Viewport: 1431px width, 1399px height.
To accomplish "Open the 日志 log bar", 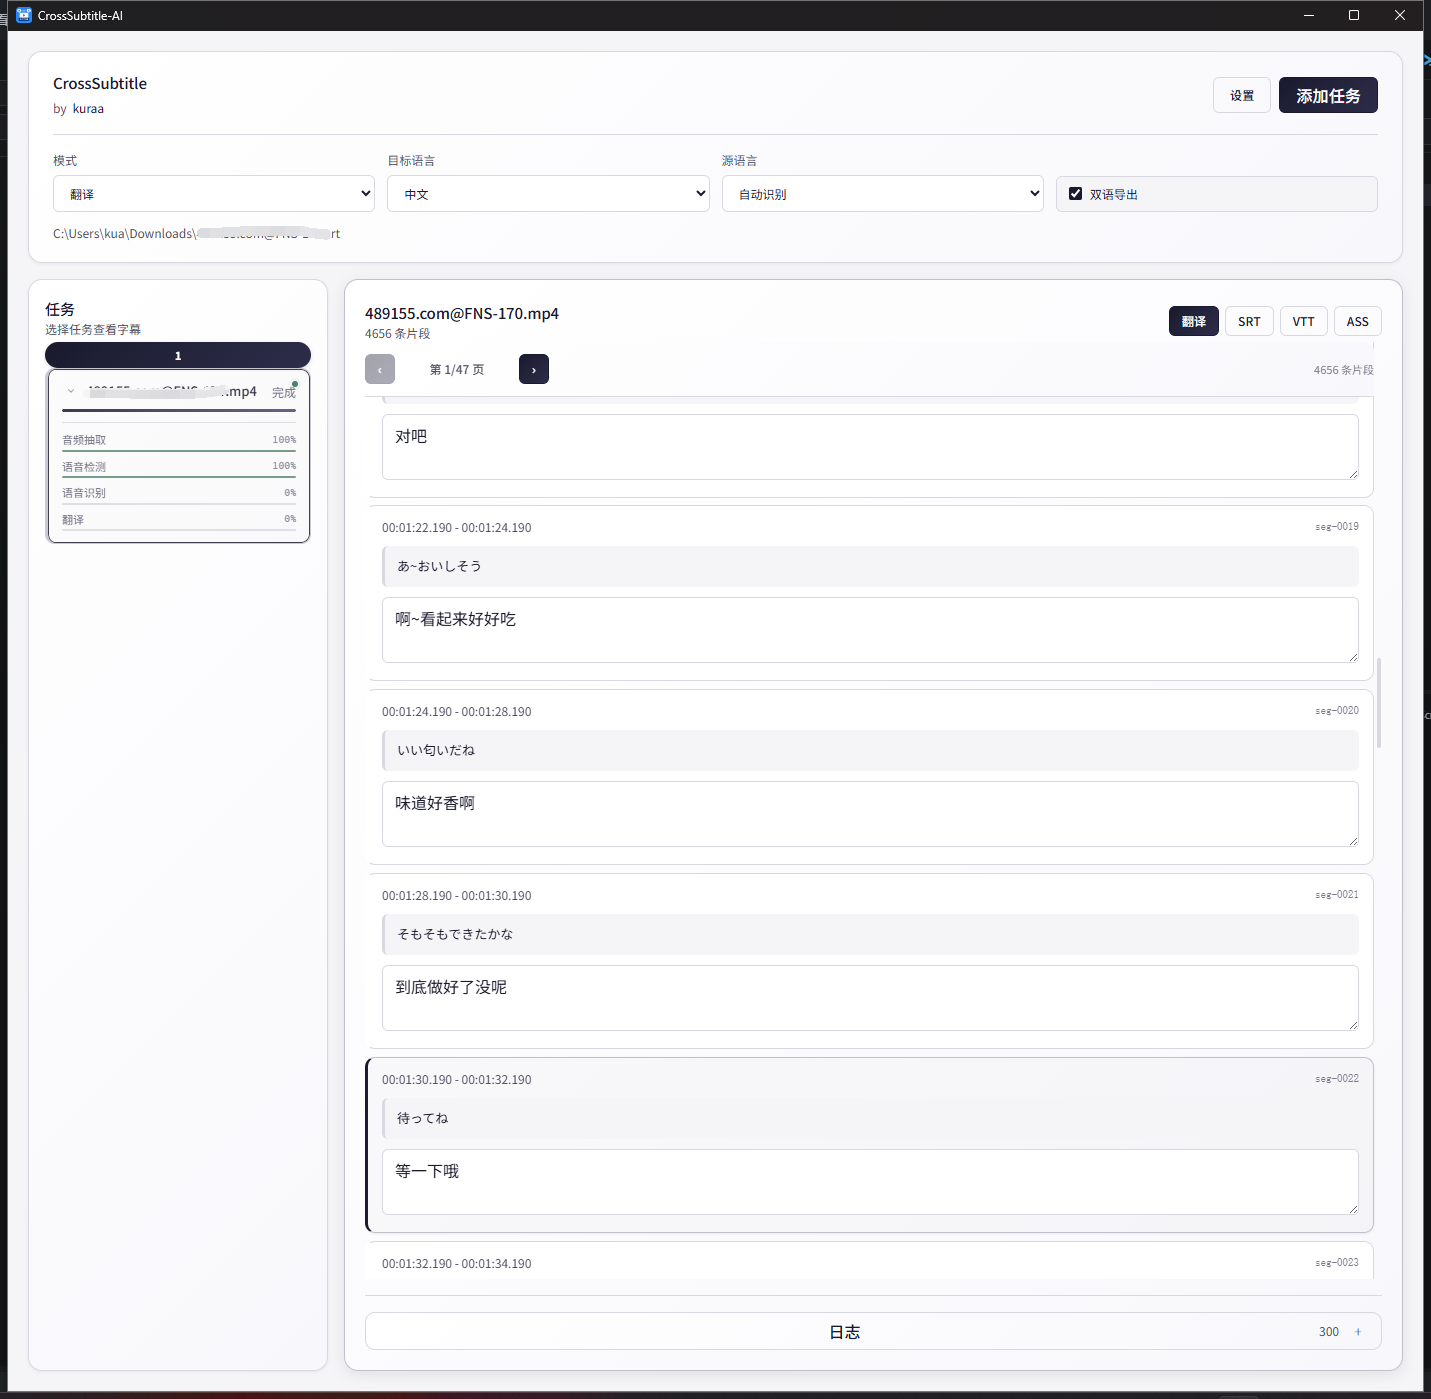I will 873,1331.
